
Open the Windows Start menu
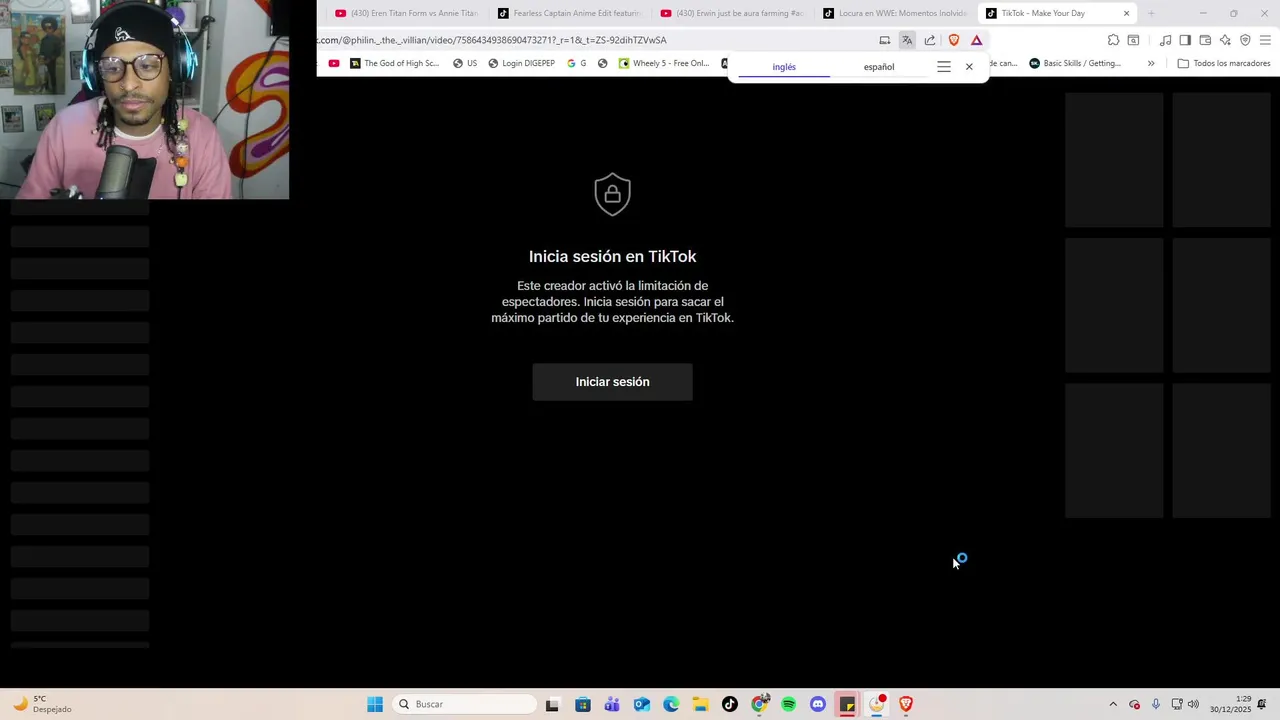pyautogui.click(x=375, y=704)
